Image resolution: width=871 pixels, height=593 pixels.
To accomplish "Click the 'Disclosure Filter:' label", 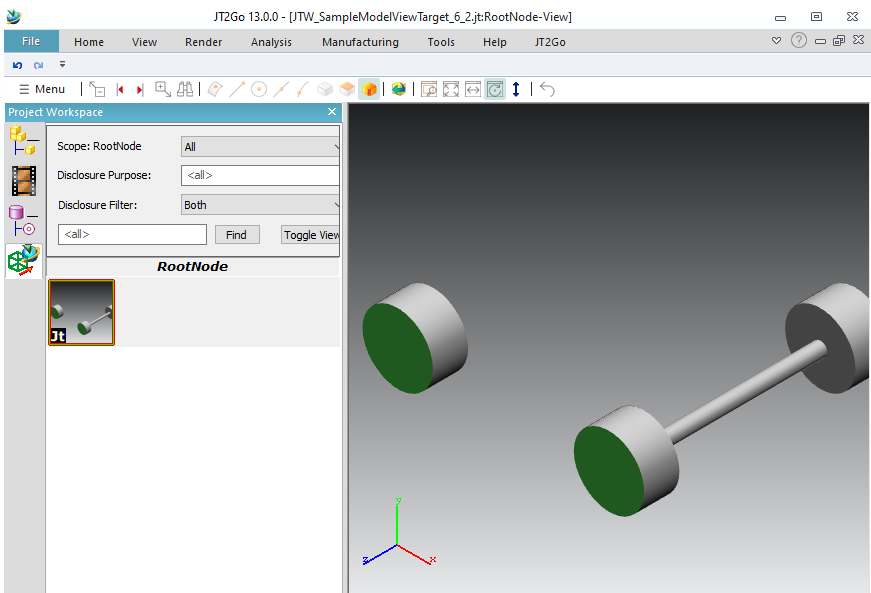I will coord(98,205).
